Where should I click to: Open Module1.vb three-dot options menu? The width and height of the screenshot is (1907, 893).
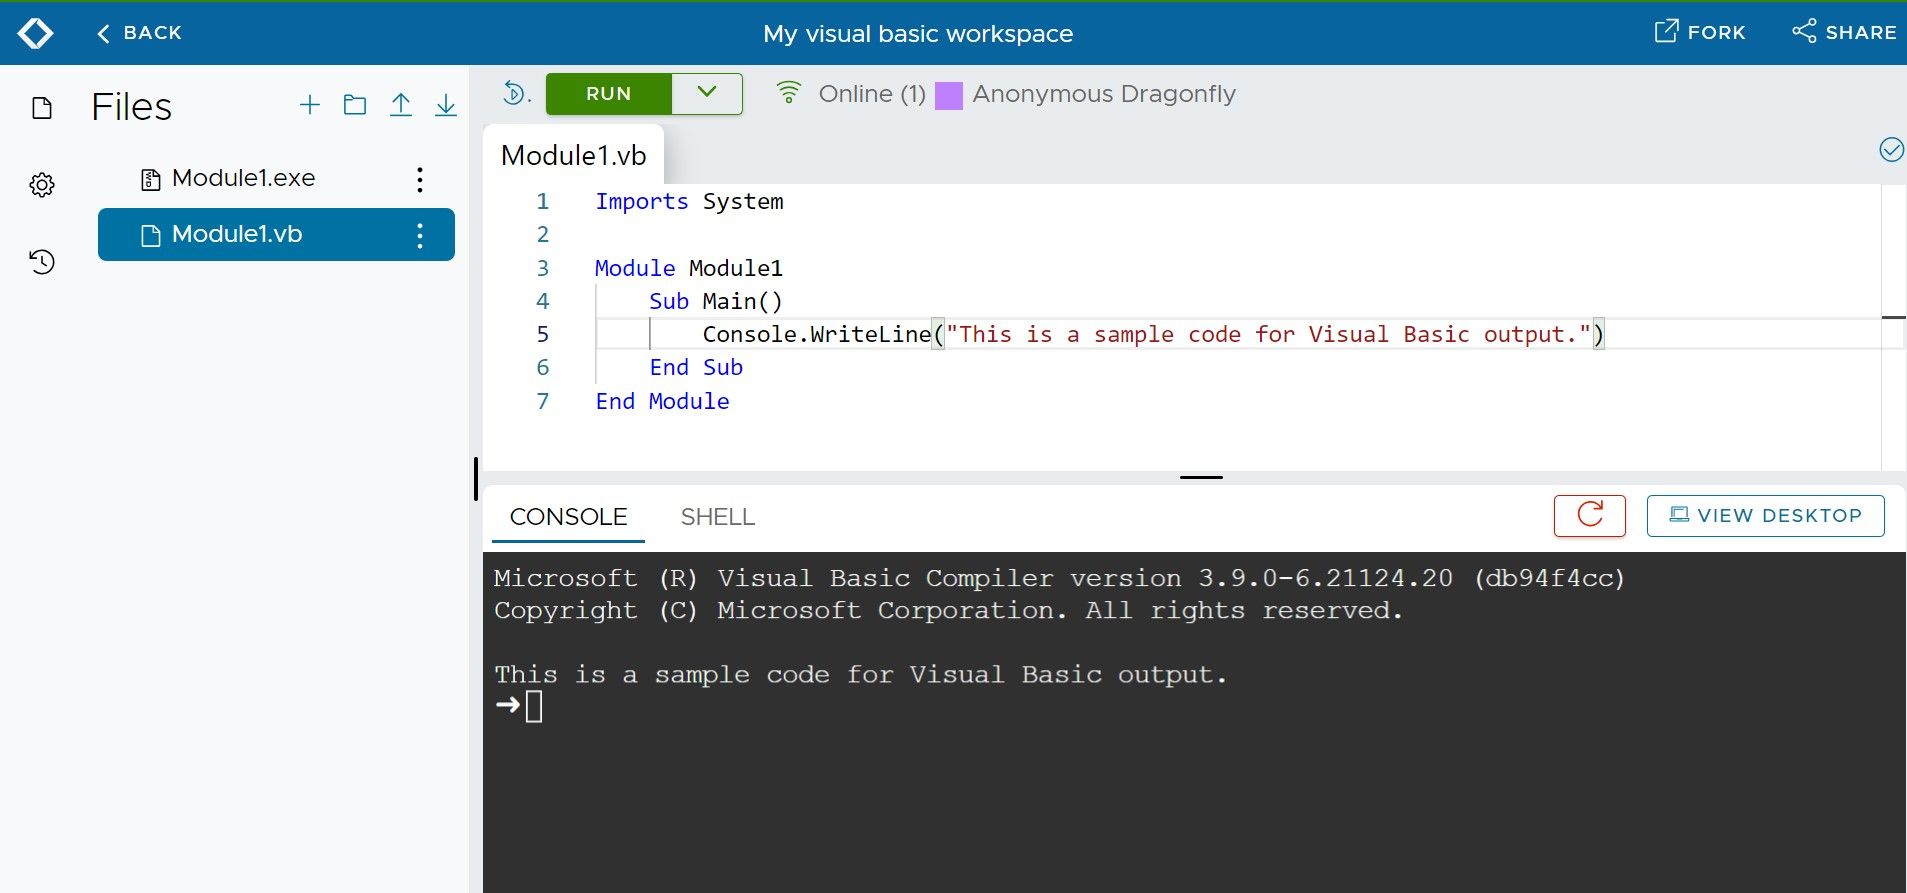point(420,235)
